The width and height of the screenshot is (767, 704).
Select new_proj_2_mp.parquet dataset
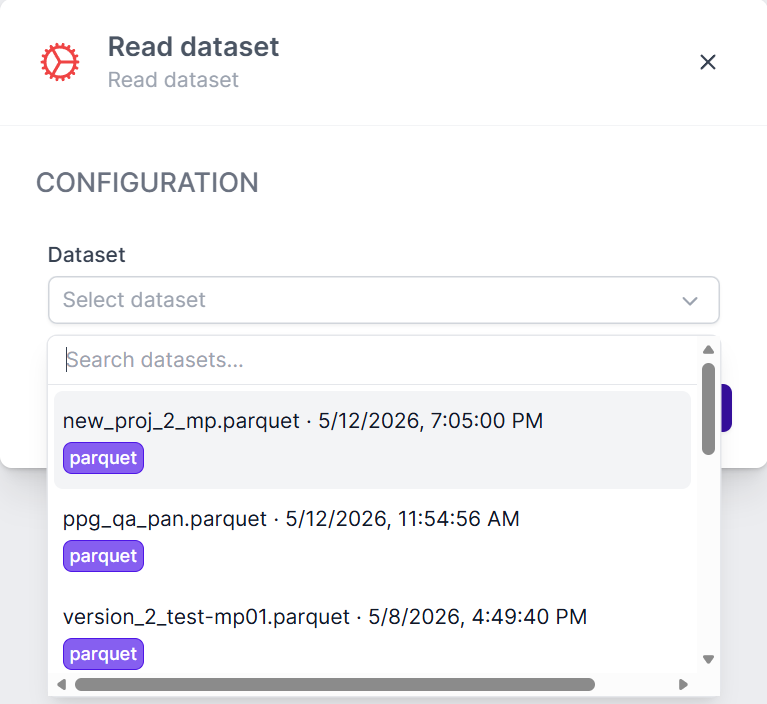point(372,440)
